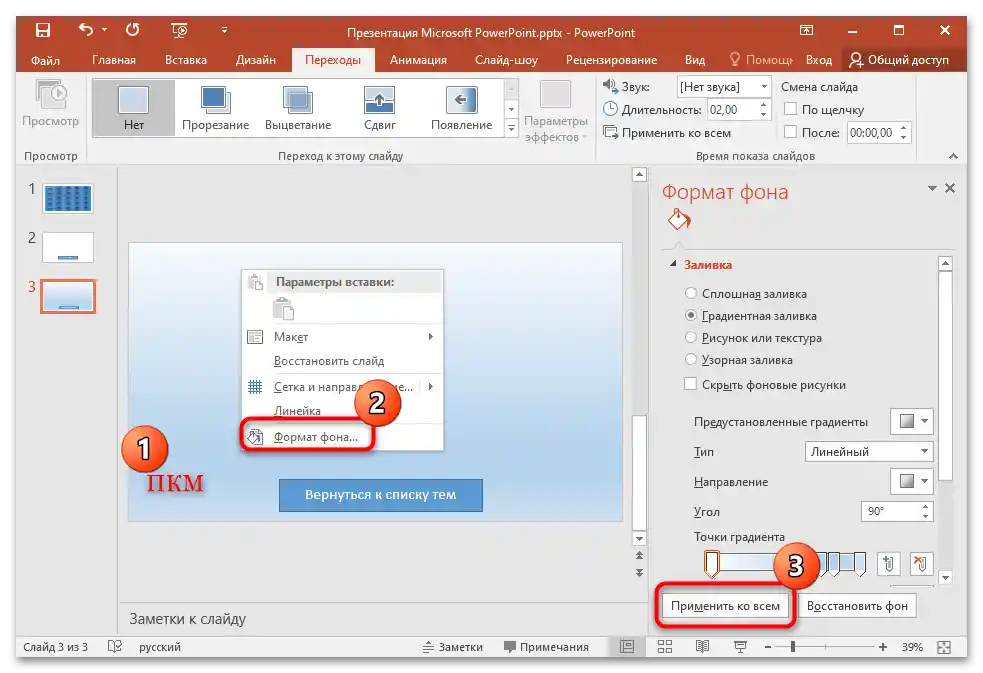Open the Файл tab

click(x=45, y=60)
